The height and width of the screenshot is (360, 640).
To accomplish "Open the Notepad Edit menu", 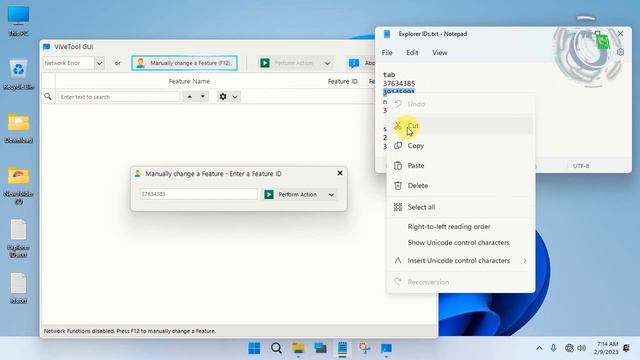I will (x=412, y=53).
